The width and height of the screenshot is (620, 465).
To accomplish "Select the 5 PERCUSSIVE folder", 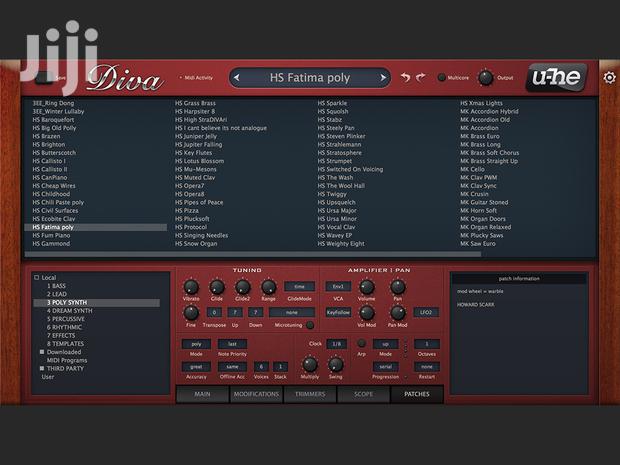I will pyautogui.click(x=66, y=319).
